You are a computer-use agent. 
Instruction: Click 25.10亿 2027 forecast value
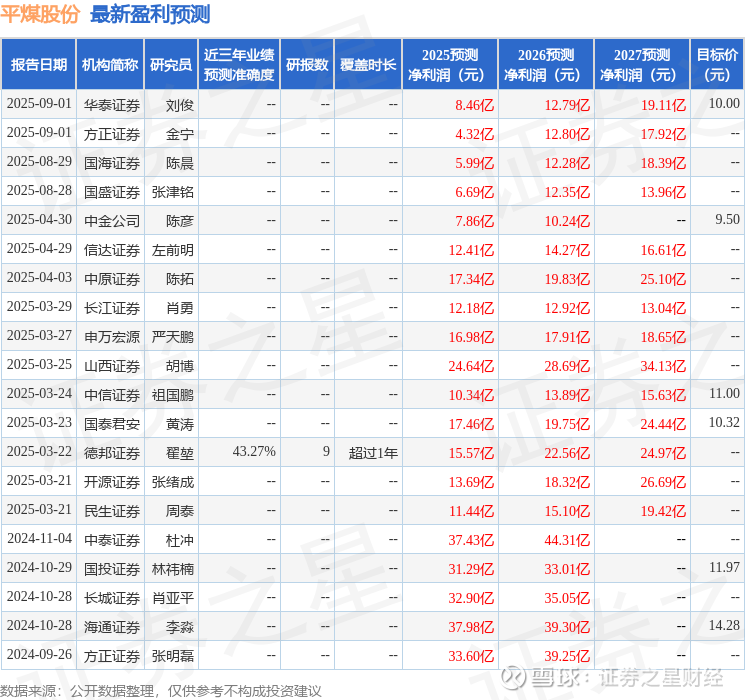tap(663, 279)
